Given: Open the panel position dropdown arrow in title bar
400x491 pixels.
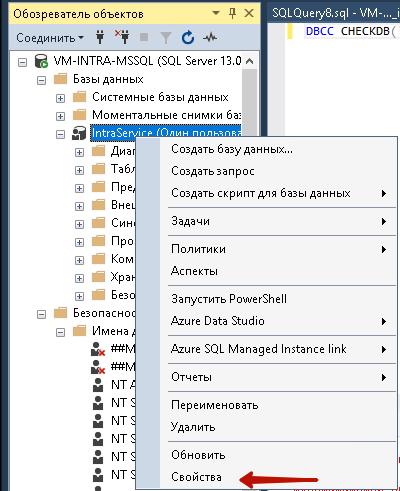Looking at the screenshot, I should [x=216, y=13].
